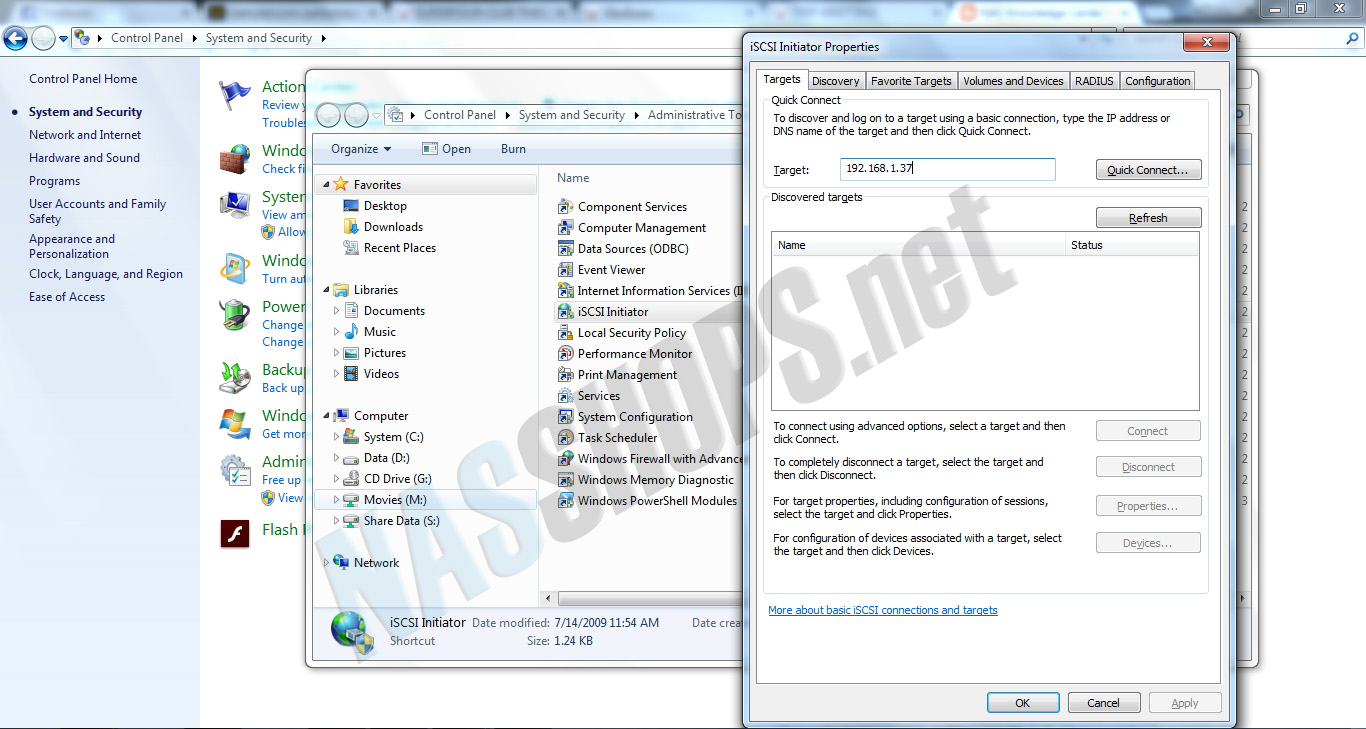This screenshot has width=1366, height=729.
Task: Click the Administrative Tools checklist icon
Action: 235,470
